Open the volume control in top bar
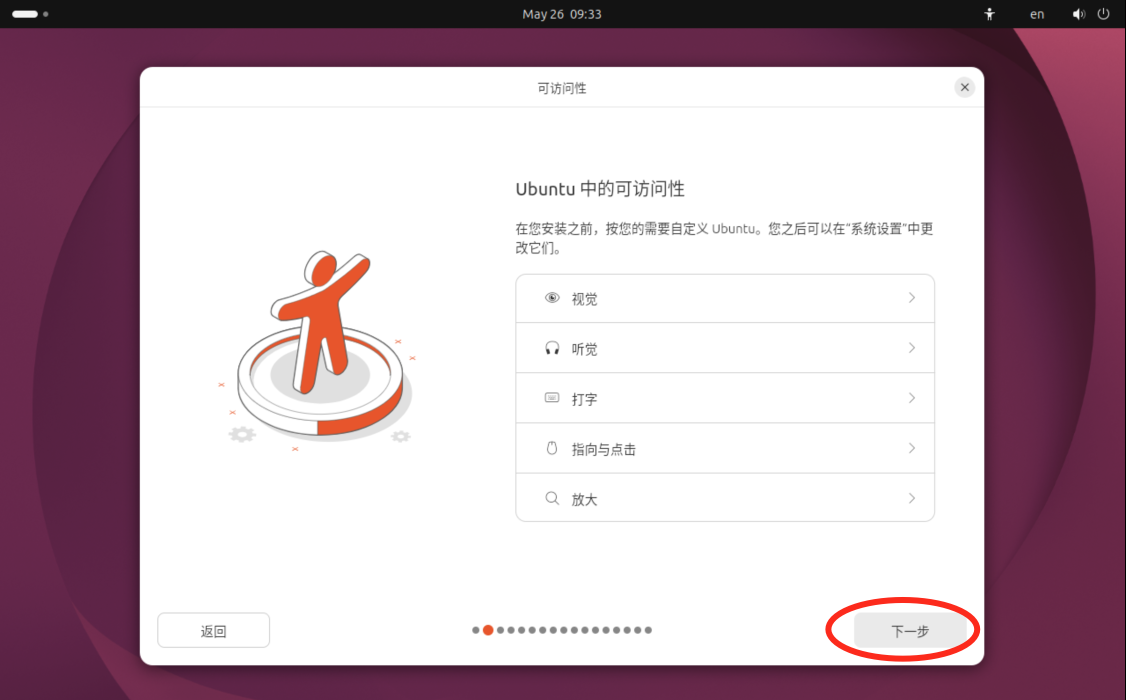1126x700 pixels. [x=1079, y=14]
